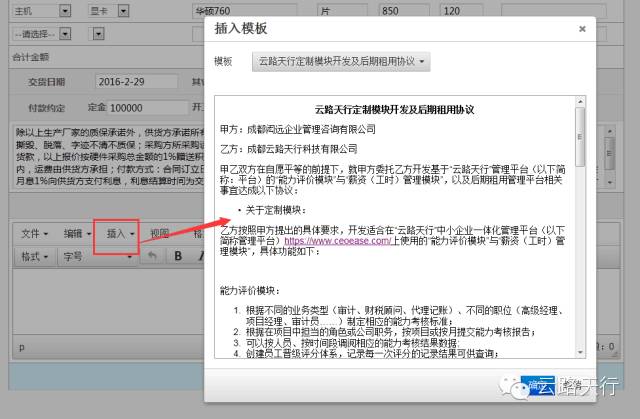Click the preview scrollbar up arrow
The height and width of the screenshot is (419, 640).
pos(580,101)
